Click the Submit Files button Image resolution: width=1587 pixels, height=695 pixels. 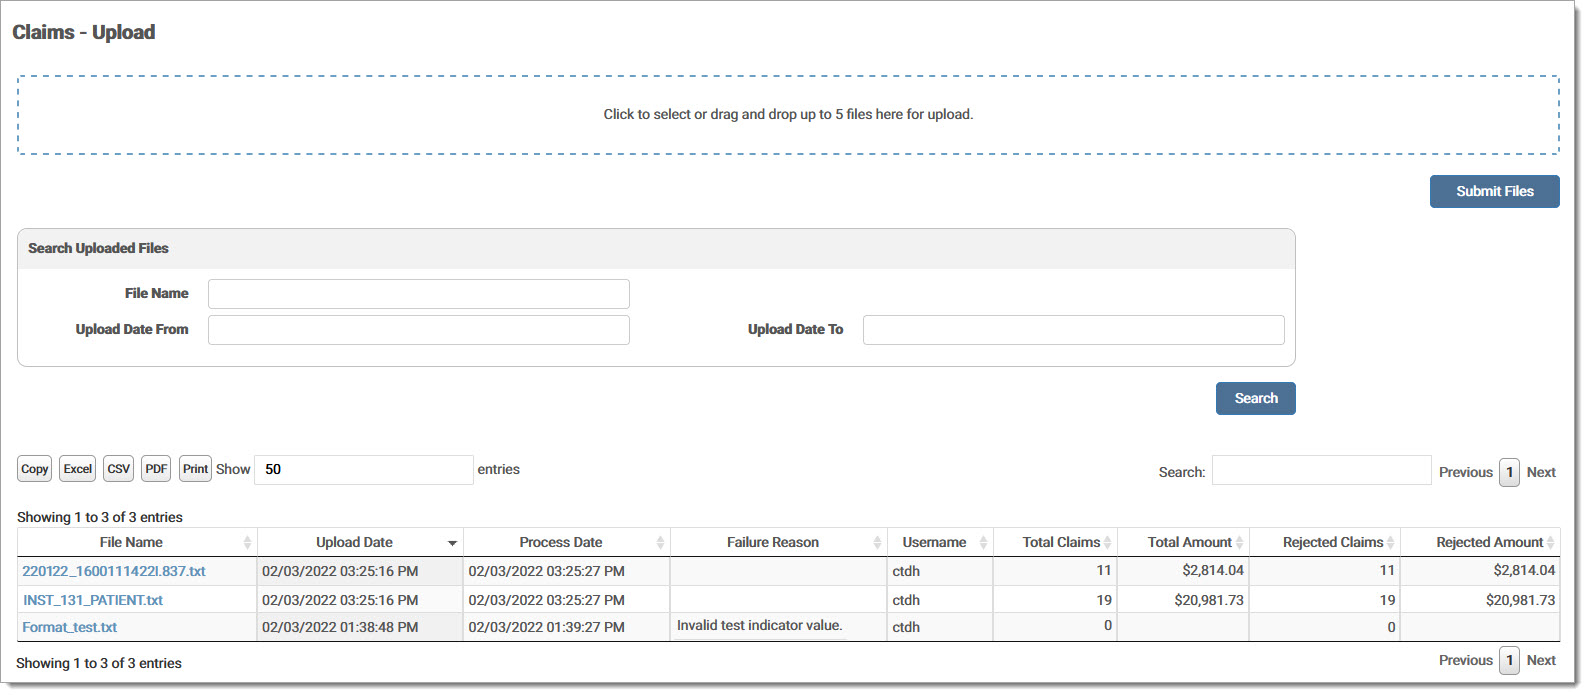(1494, 191)
